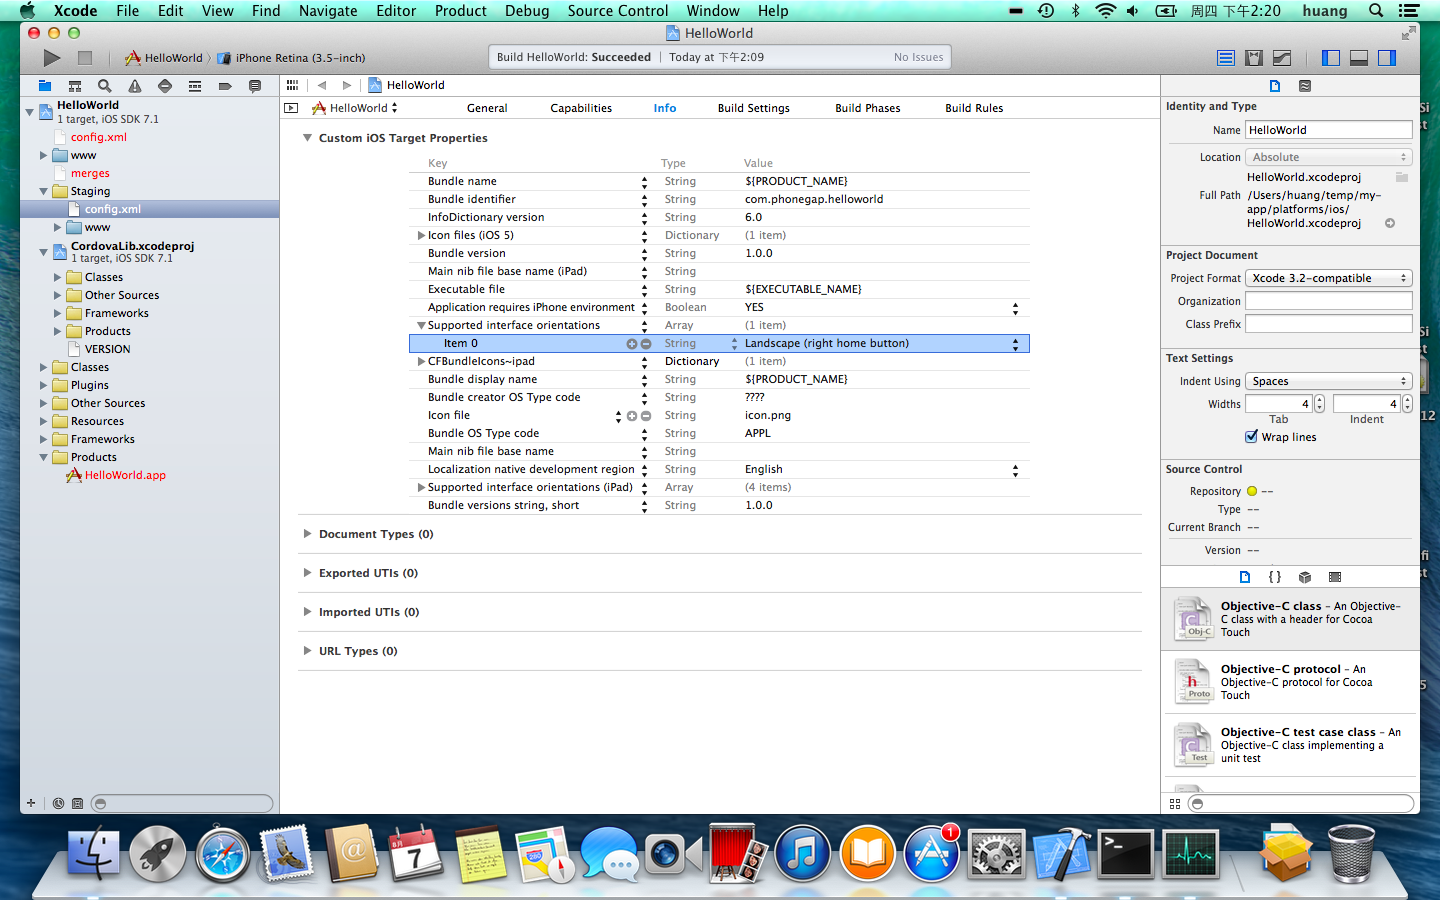Hide the Navigator pane
The height and width of the screenshot is (900, 1440).
[x=1331, y=58]
